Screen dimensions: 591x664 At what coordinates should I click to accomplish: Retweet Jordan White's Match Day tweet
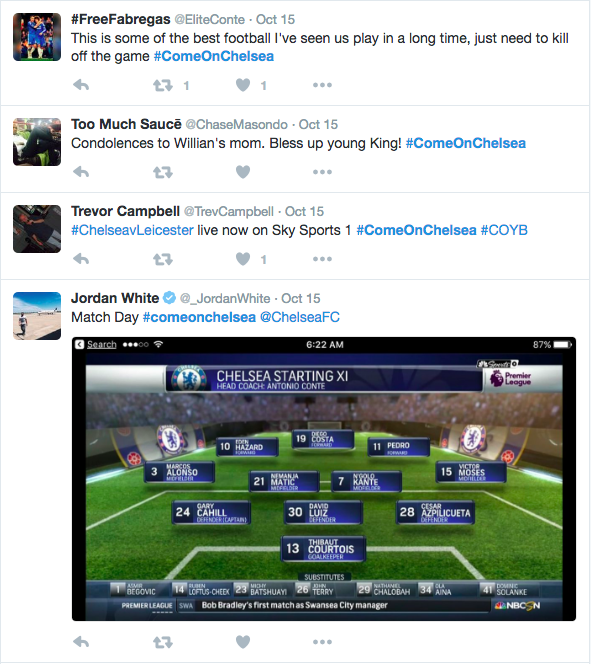[x=163, y=642]
